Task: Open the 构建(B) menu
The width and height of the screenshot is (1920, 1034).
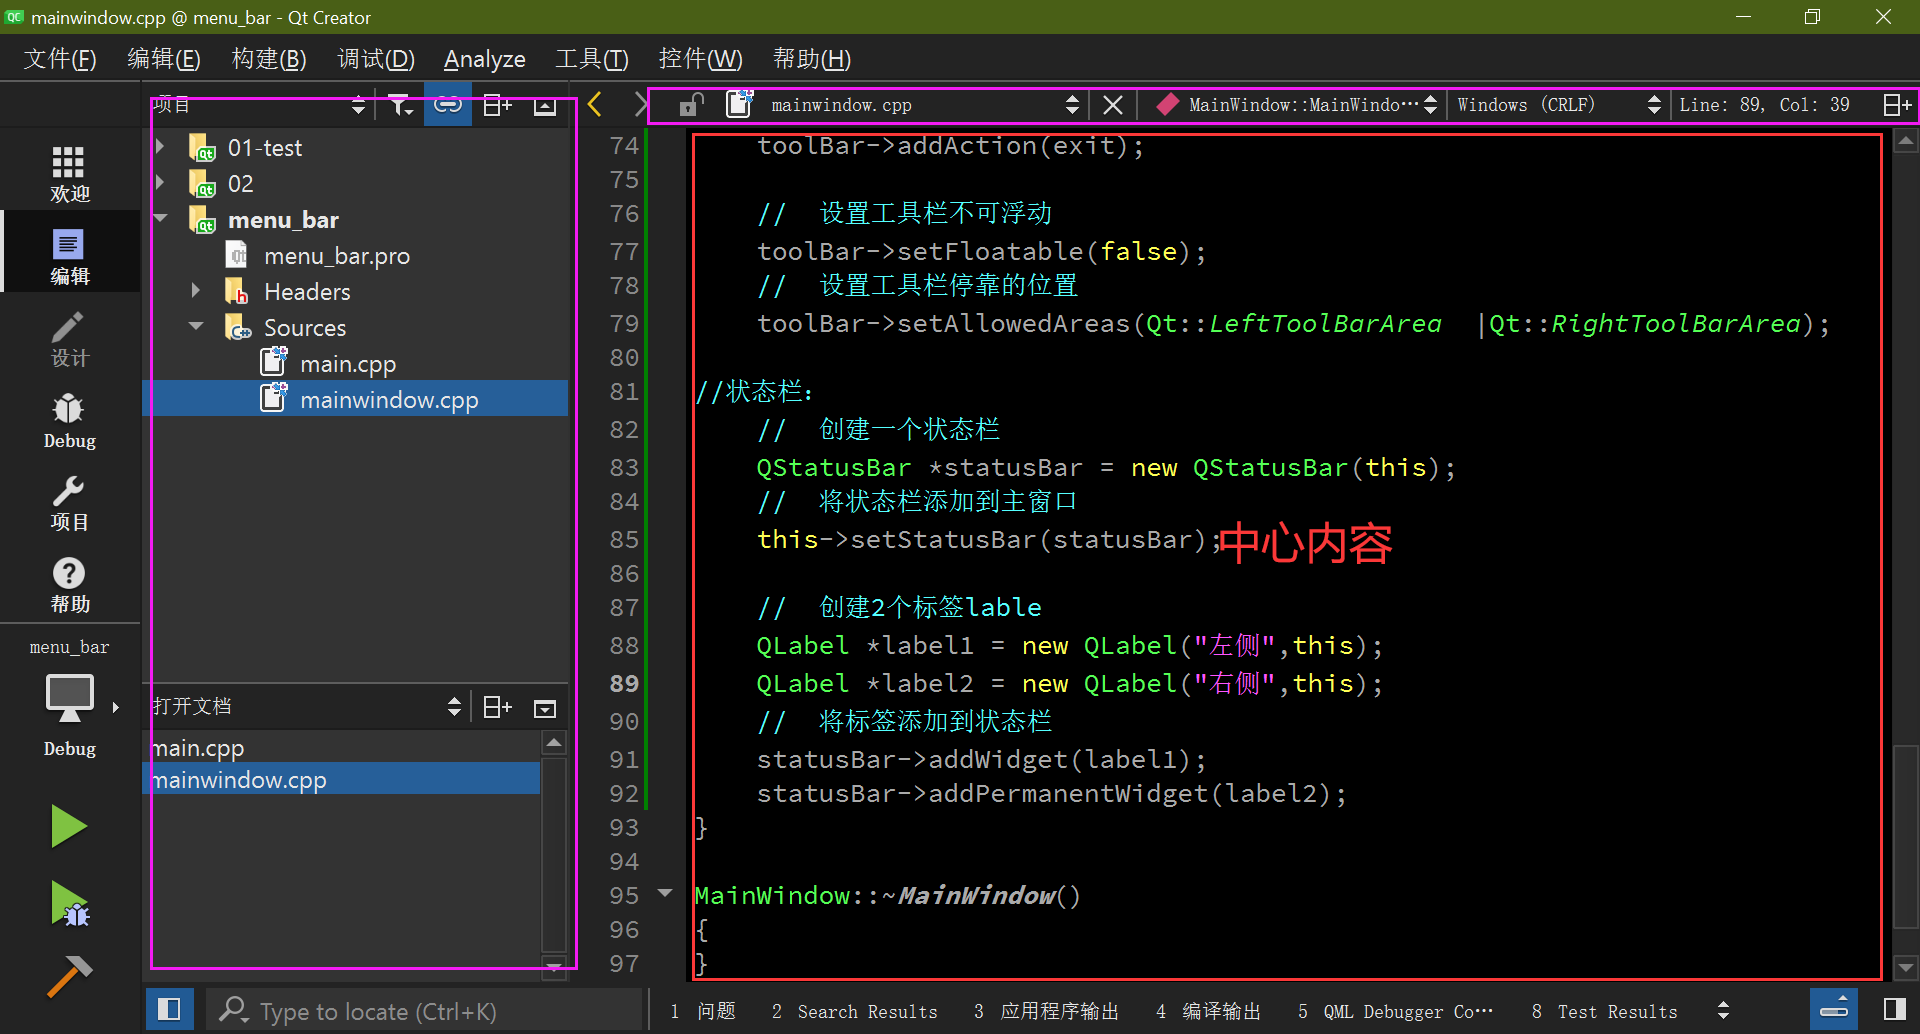Action: tap(269, 59)
